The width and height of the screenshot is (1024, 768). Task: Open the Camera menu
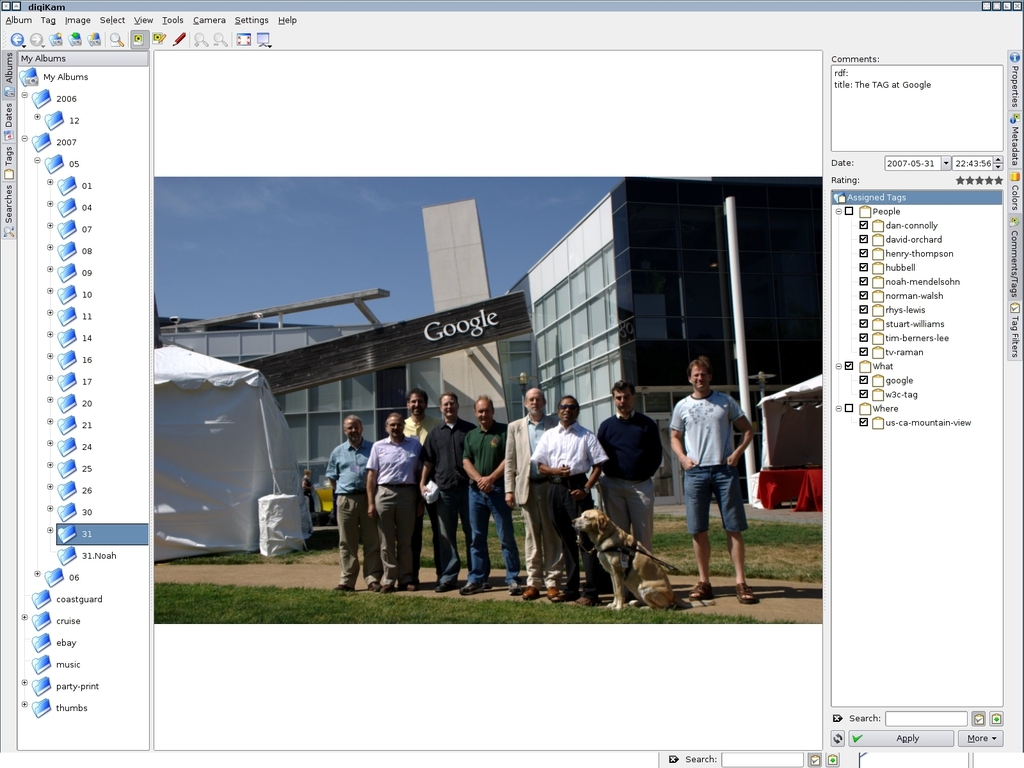point(209,20)
